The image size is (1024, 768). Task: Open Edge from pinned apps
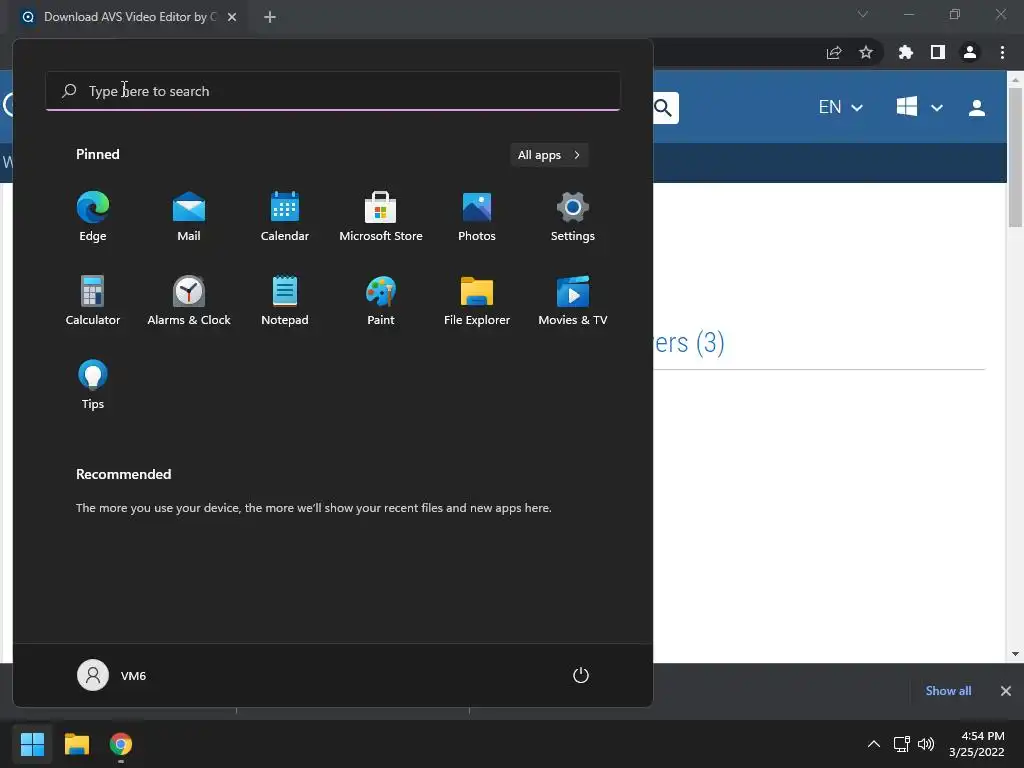click(93, 216)
